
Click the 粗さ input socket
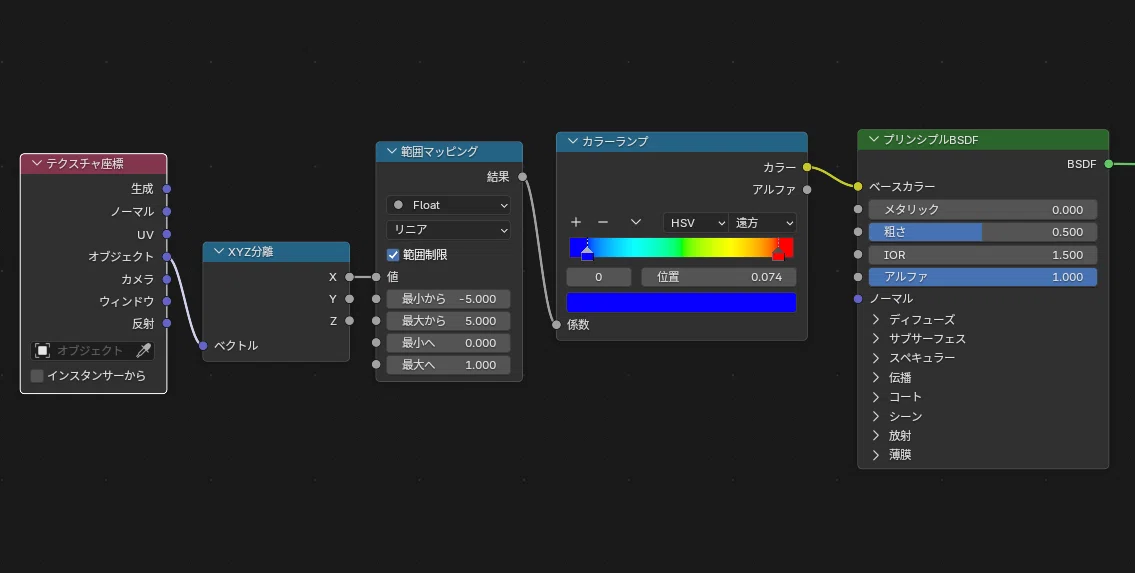tap(858, 232)
